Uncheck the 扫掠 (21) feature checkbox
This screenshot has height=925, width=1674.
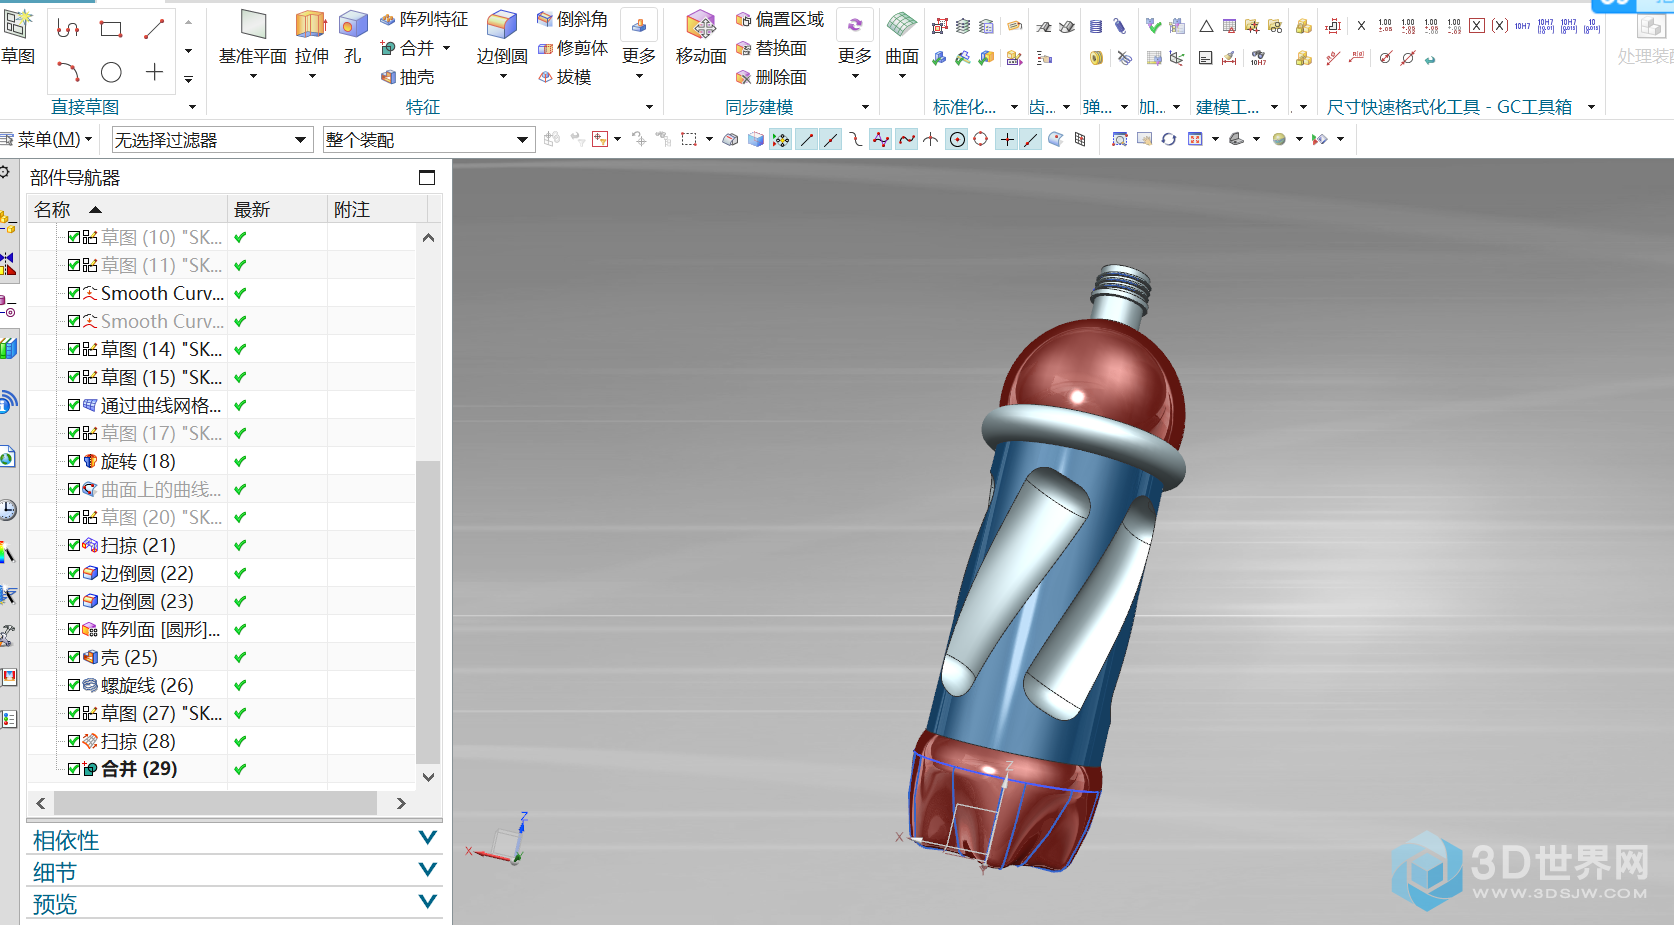(x=74, y=545)
